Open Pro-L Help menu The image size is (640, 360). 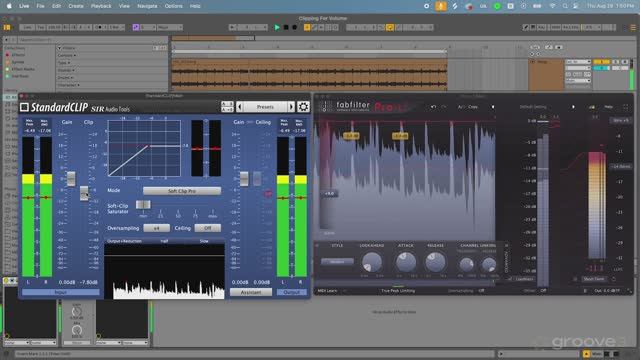coord(609,107)
